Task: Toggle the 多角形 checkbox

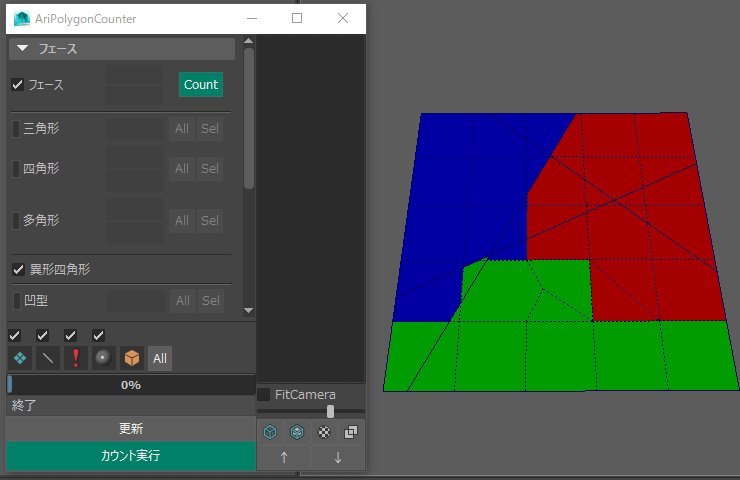Action: [16, 220]
